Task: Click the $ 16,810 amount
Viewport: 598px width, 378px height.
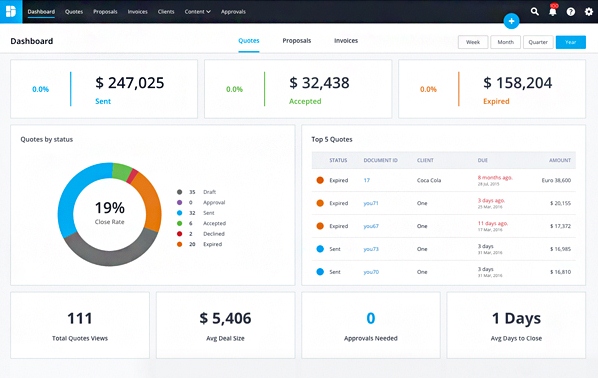Action: [x=560, y=272]
